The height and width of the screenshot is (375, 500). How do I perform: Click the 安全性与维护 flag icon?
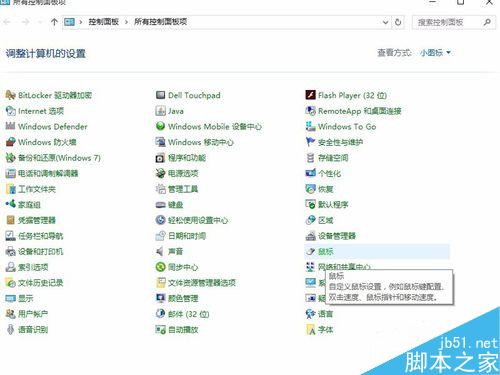pyautogui.click(x=310, y=142)
